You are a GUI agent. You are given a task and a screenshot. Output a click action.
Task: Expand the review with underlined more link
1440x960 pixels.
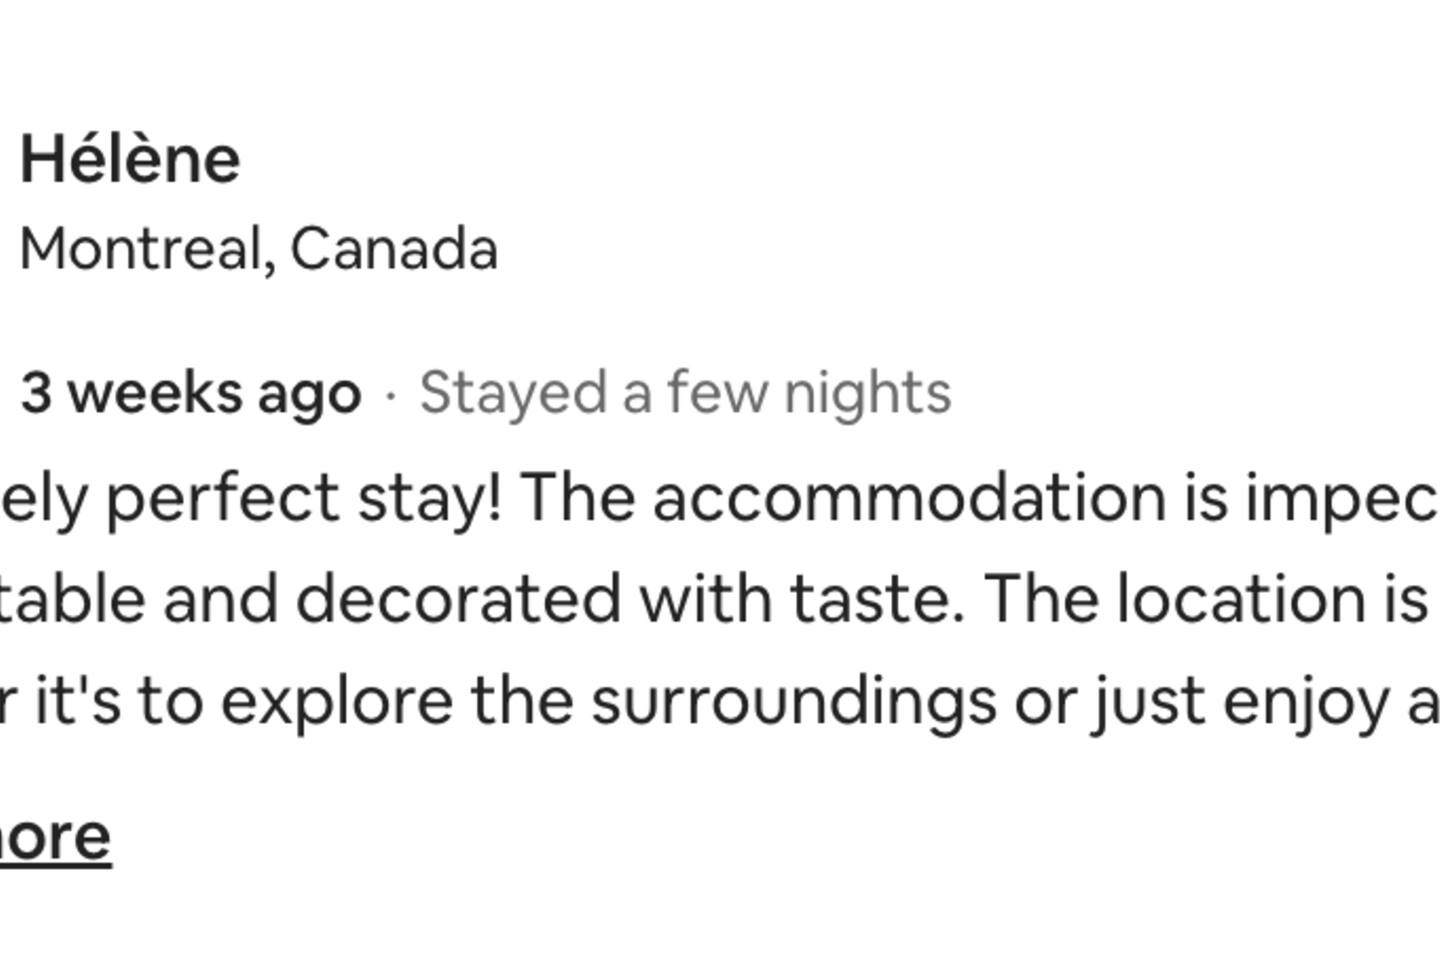pos(54,837)
